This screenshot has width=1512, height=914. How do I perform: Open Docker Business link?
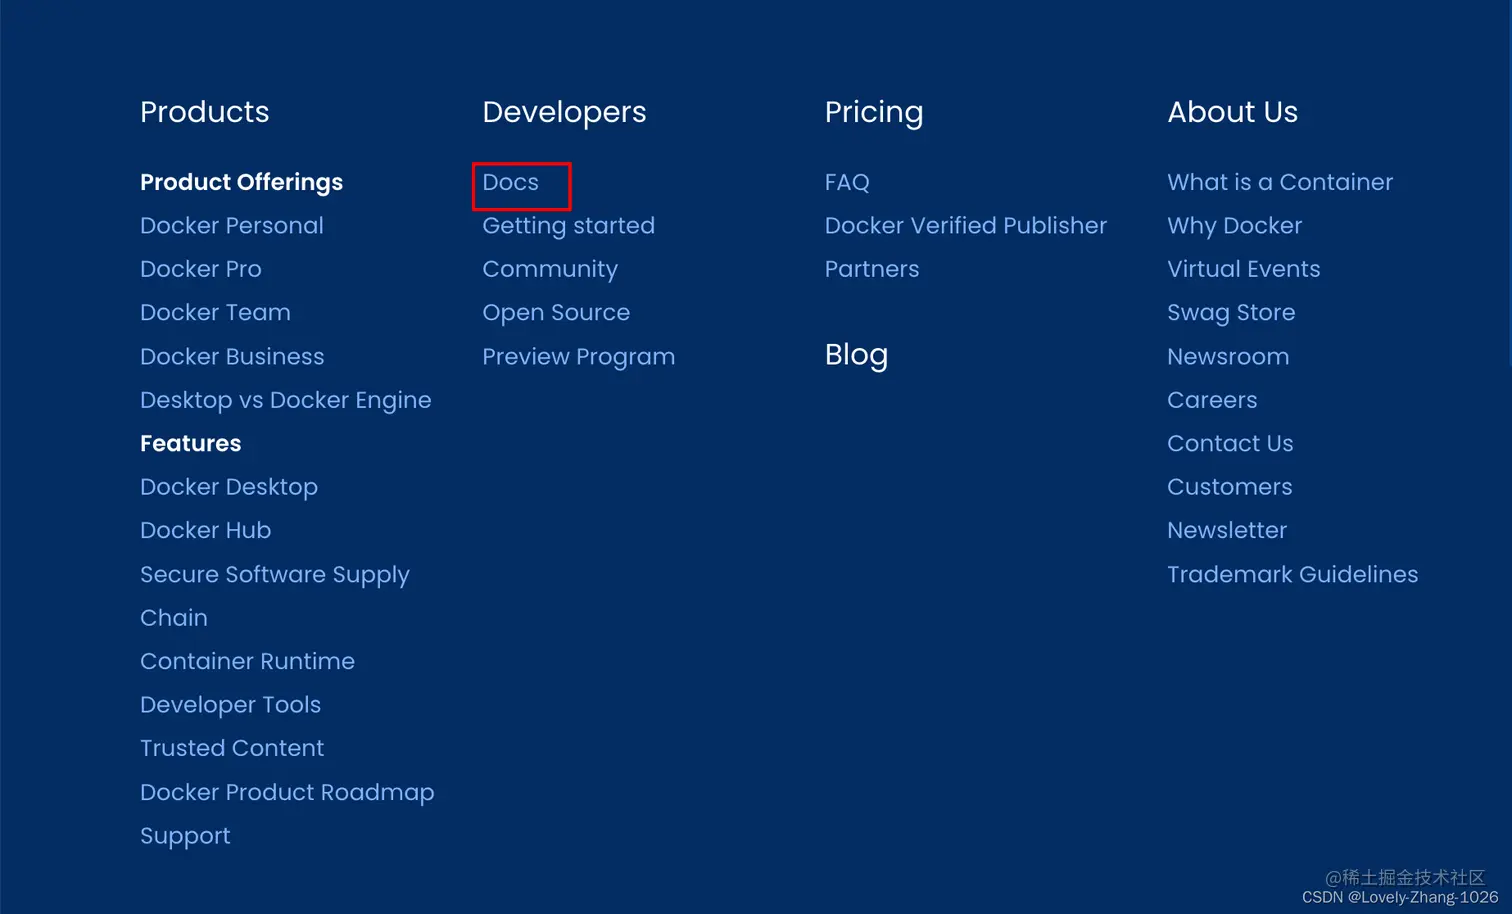pos(232,357)
